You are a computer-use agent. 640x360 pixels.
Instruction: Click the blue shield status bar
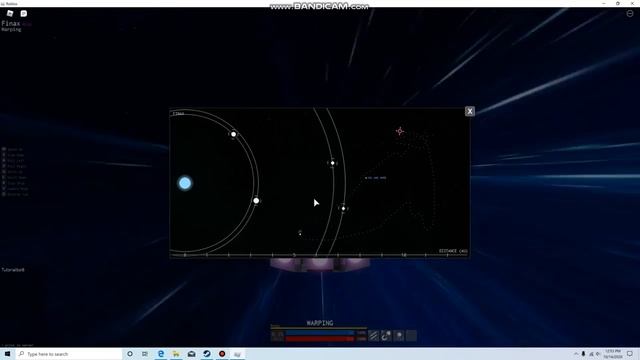point(320,333)
